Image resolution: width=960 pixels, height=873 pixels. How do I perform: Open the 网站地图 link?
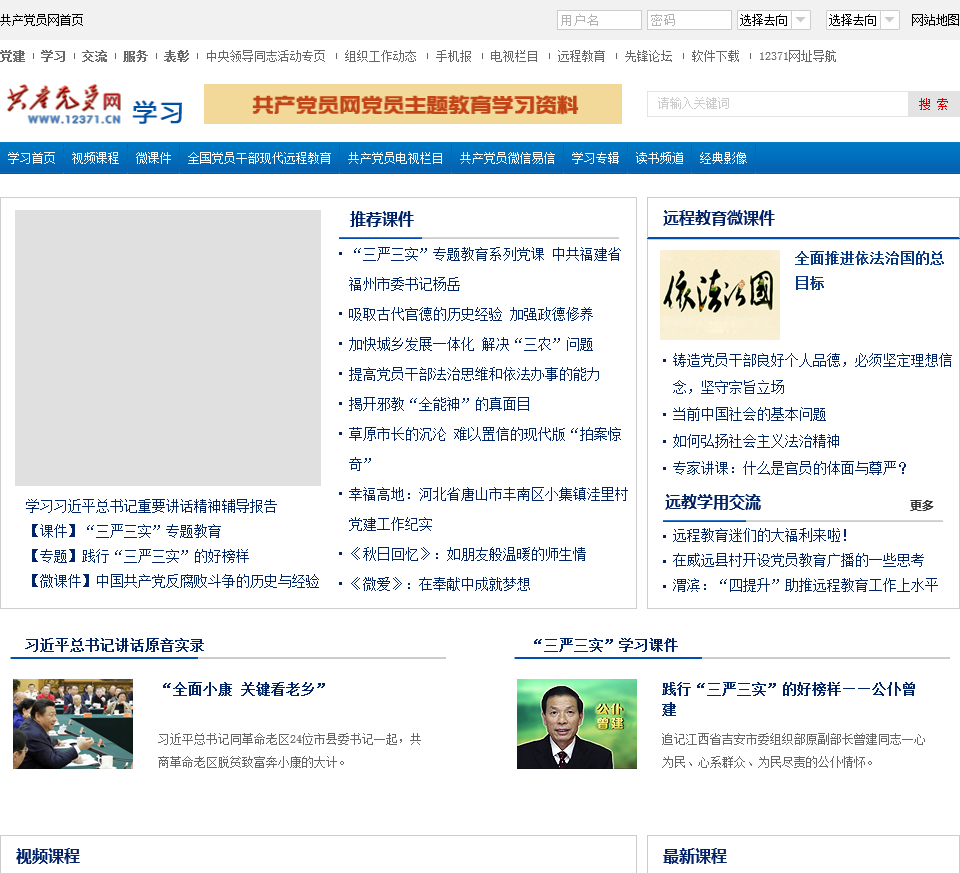(x=934, y=20)
